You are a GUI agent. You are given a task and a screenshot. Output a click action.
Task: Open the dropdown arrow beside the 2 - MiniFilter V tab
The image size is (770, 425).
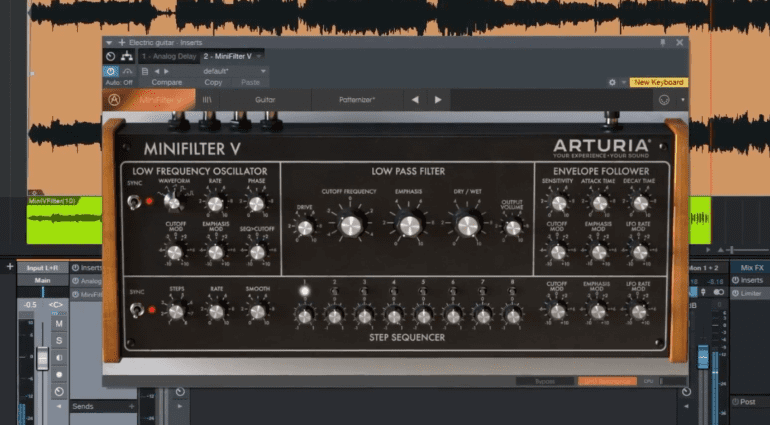[259, 57]
